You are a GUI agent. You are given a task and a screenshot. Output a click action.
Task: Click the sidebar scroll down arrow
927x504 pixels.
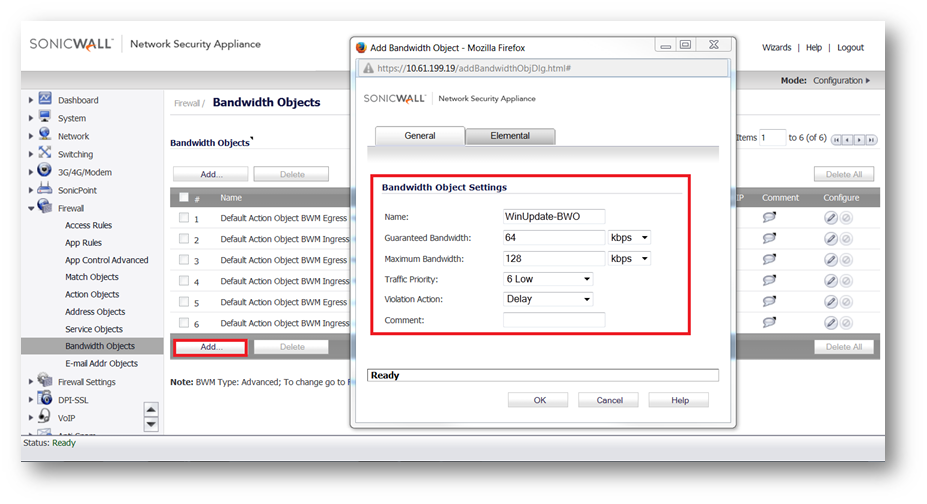[x=151, y=424]
